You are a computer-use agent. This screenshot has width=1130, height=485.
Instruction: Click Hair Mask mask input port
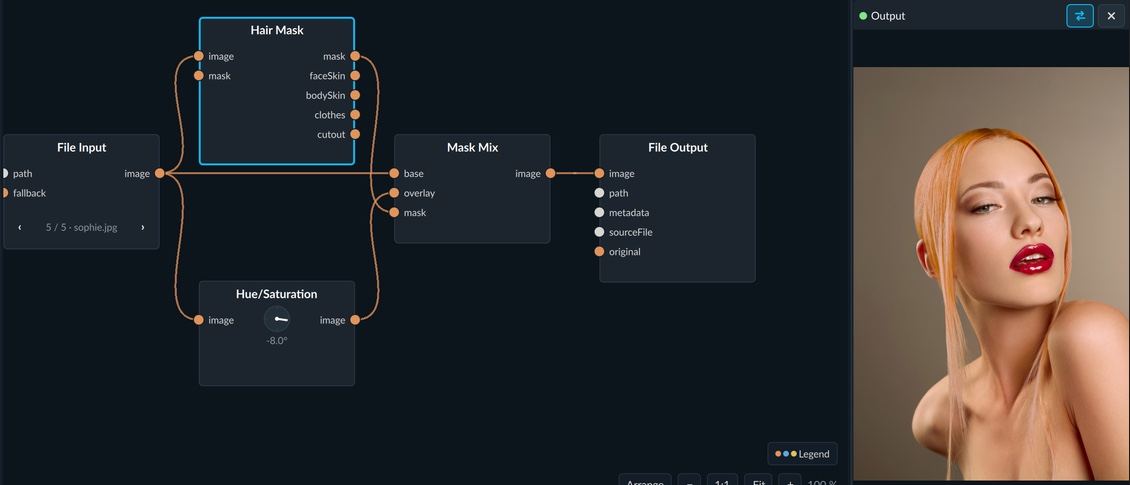[199, 76]
